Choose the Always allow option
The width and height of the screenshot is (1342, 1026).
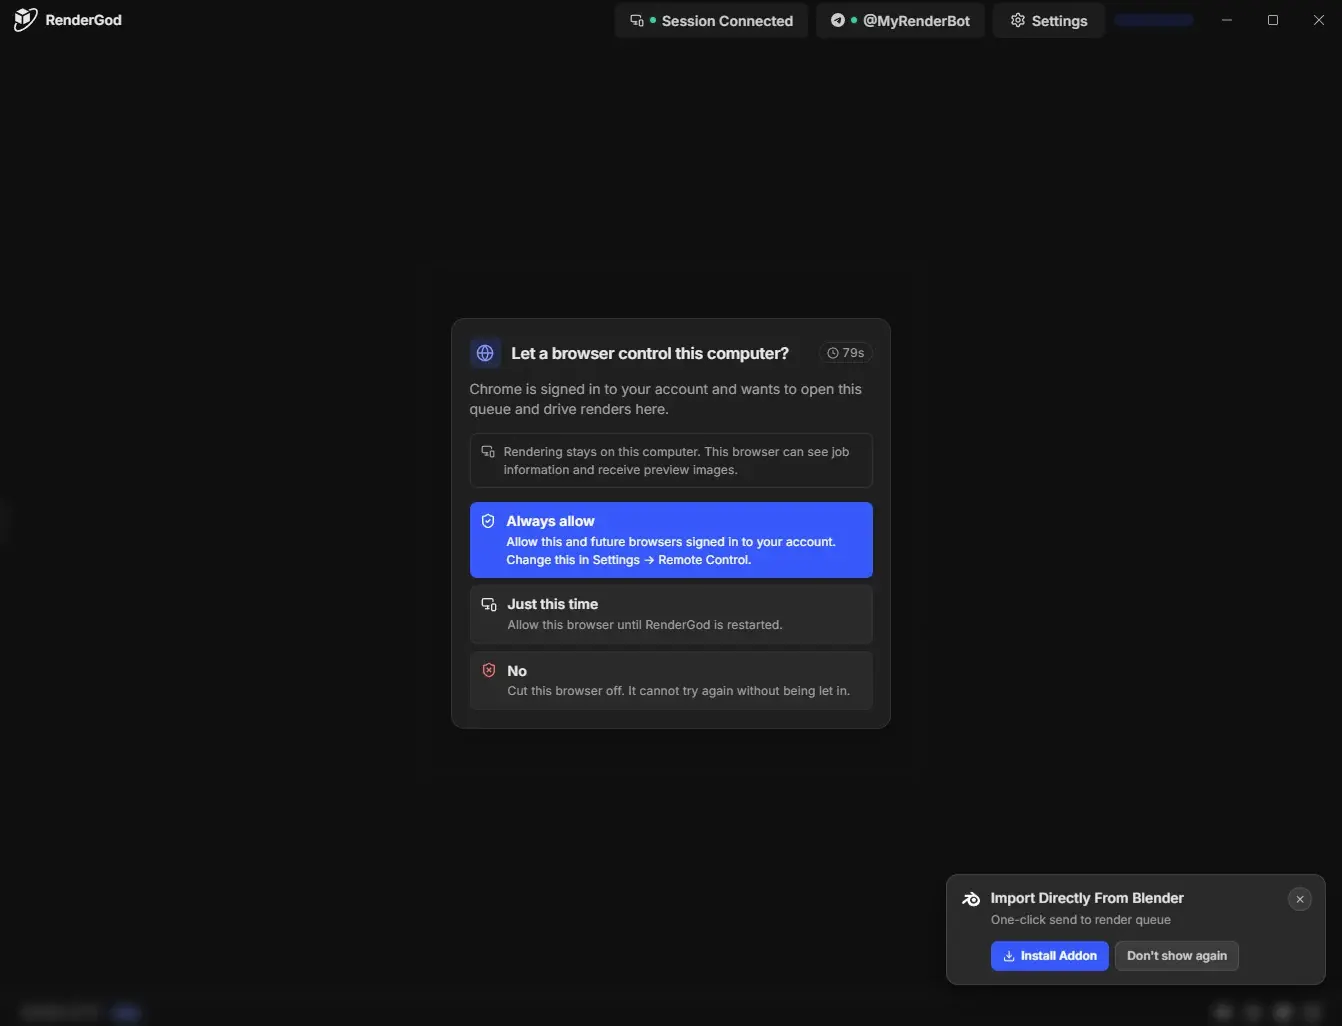(x=671, y=540)
